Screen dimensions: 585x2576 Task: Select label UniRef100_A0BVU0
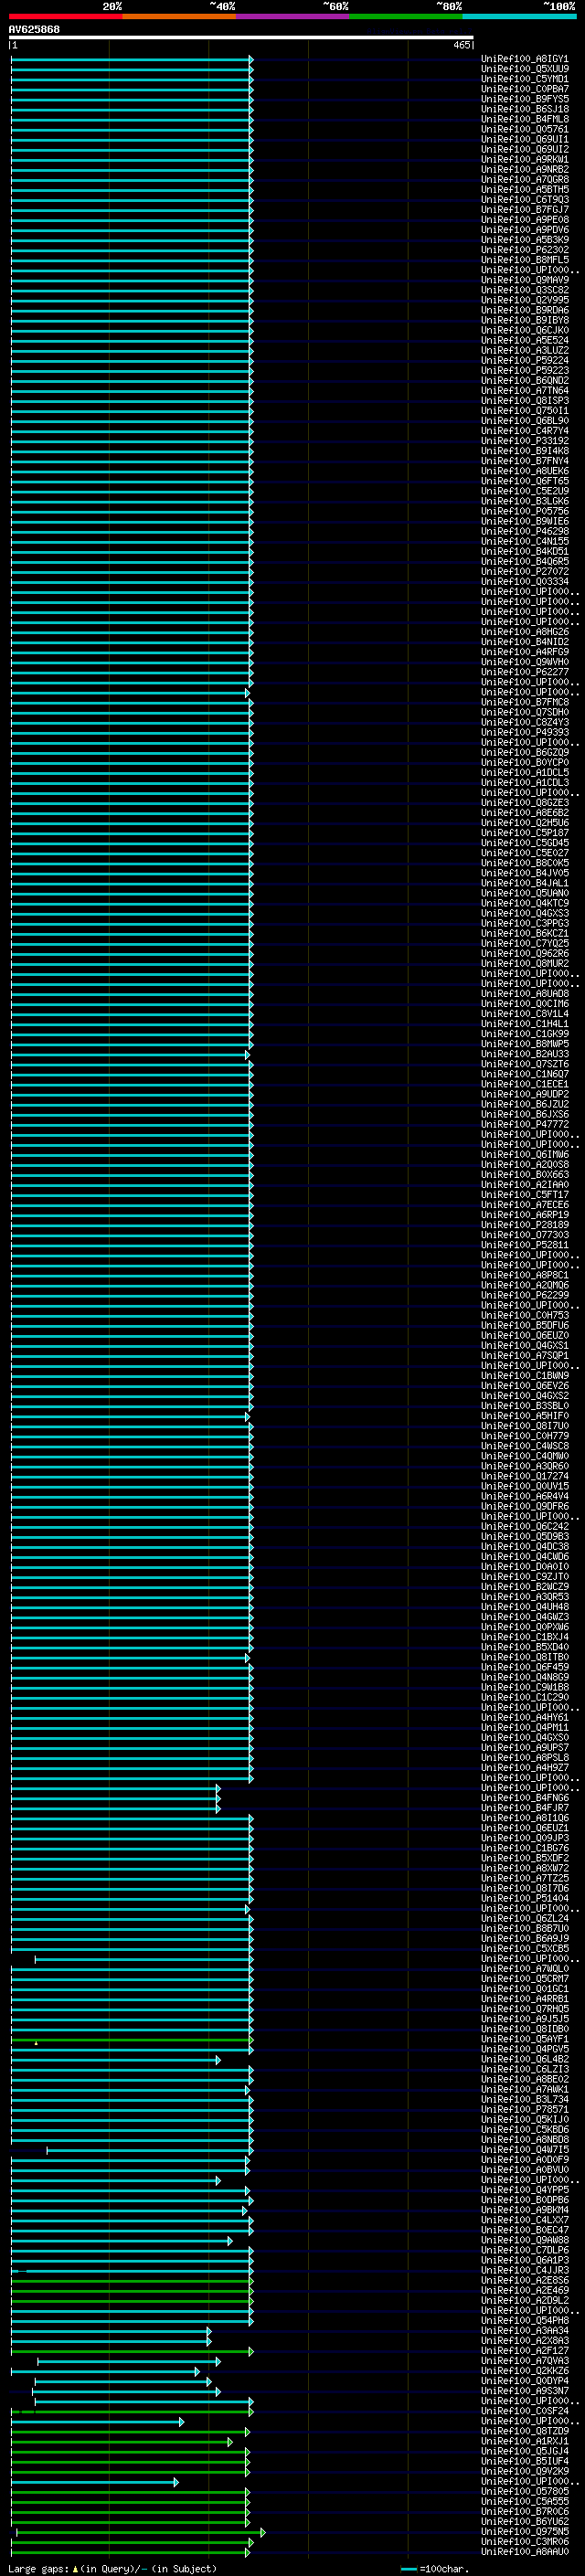point(524,2170)
